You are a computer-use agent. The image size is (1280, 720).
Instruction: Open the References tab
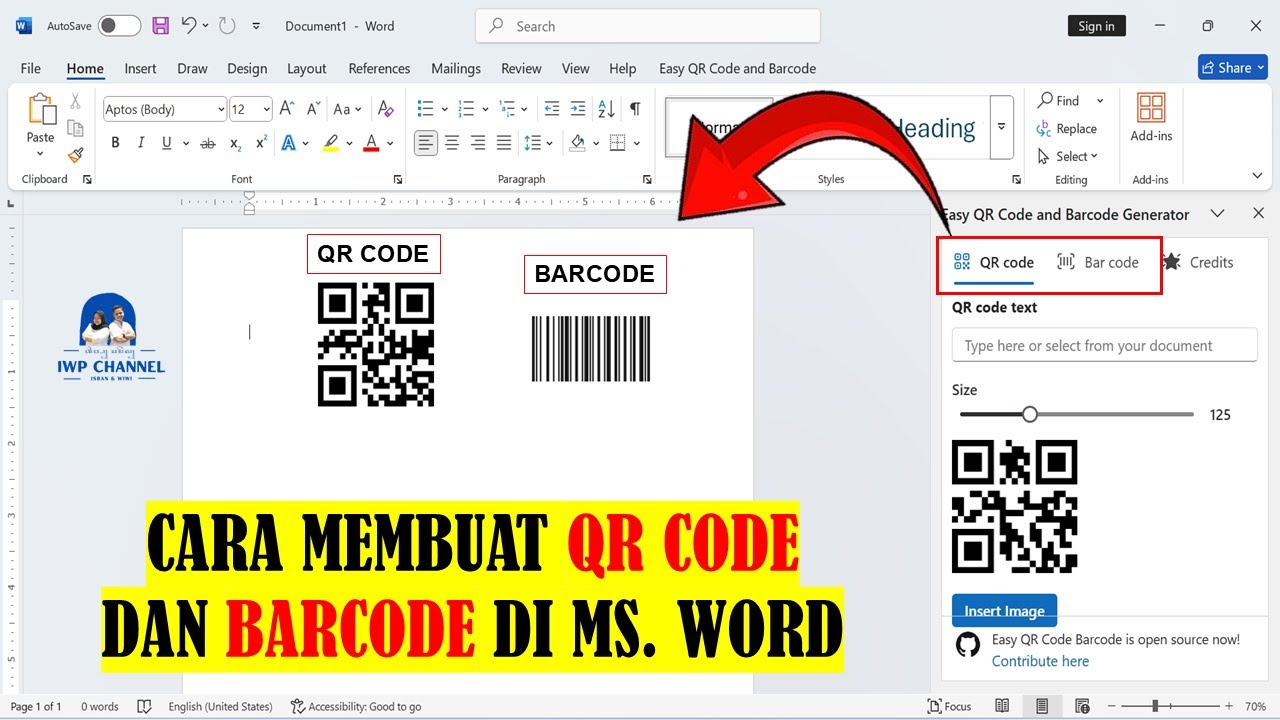pos(379,68)
